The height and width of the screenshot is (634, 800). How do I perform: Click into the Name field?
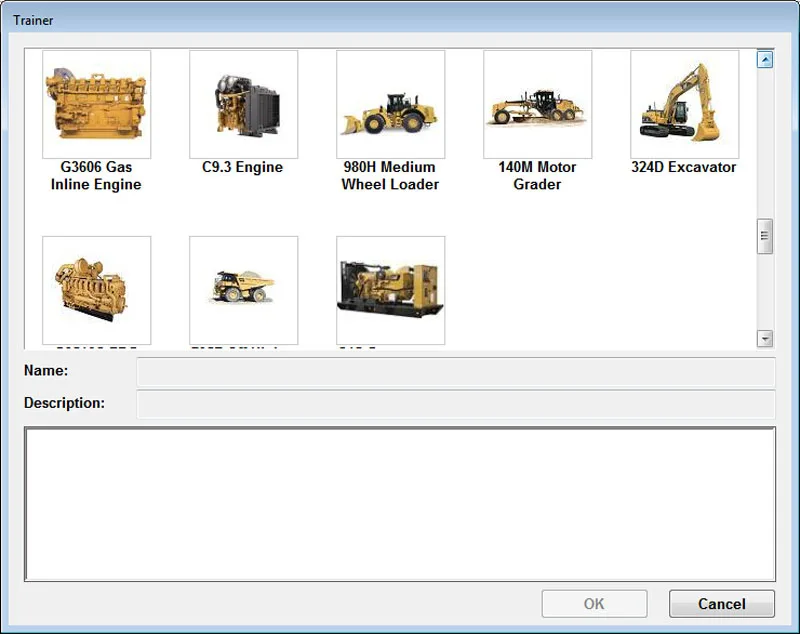pos(456,371)
